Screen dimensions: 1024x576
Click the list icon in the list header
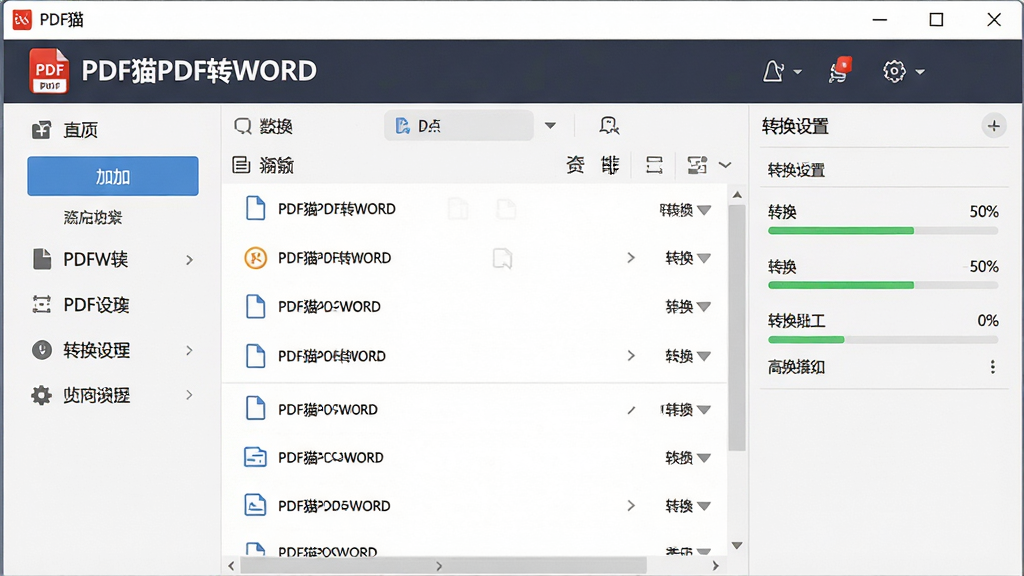[x=241, y=165]
